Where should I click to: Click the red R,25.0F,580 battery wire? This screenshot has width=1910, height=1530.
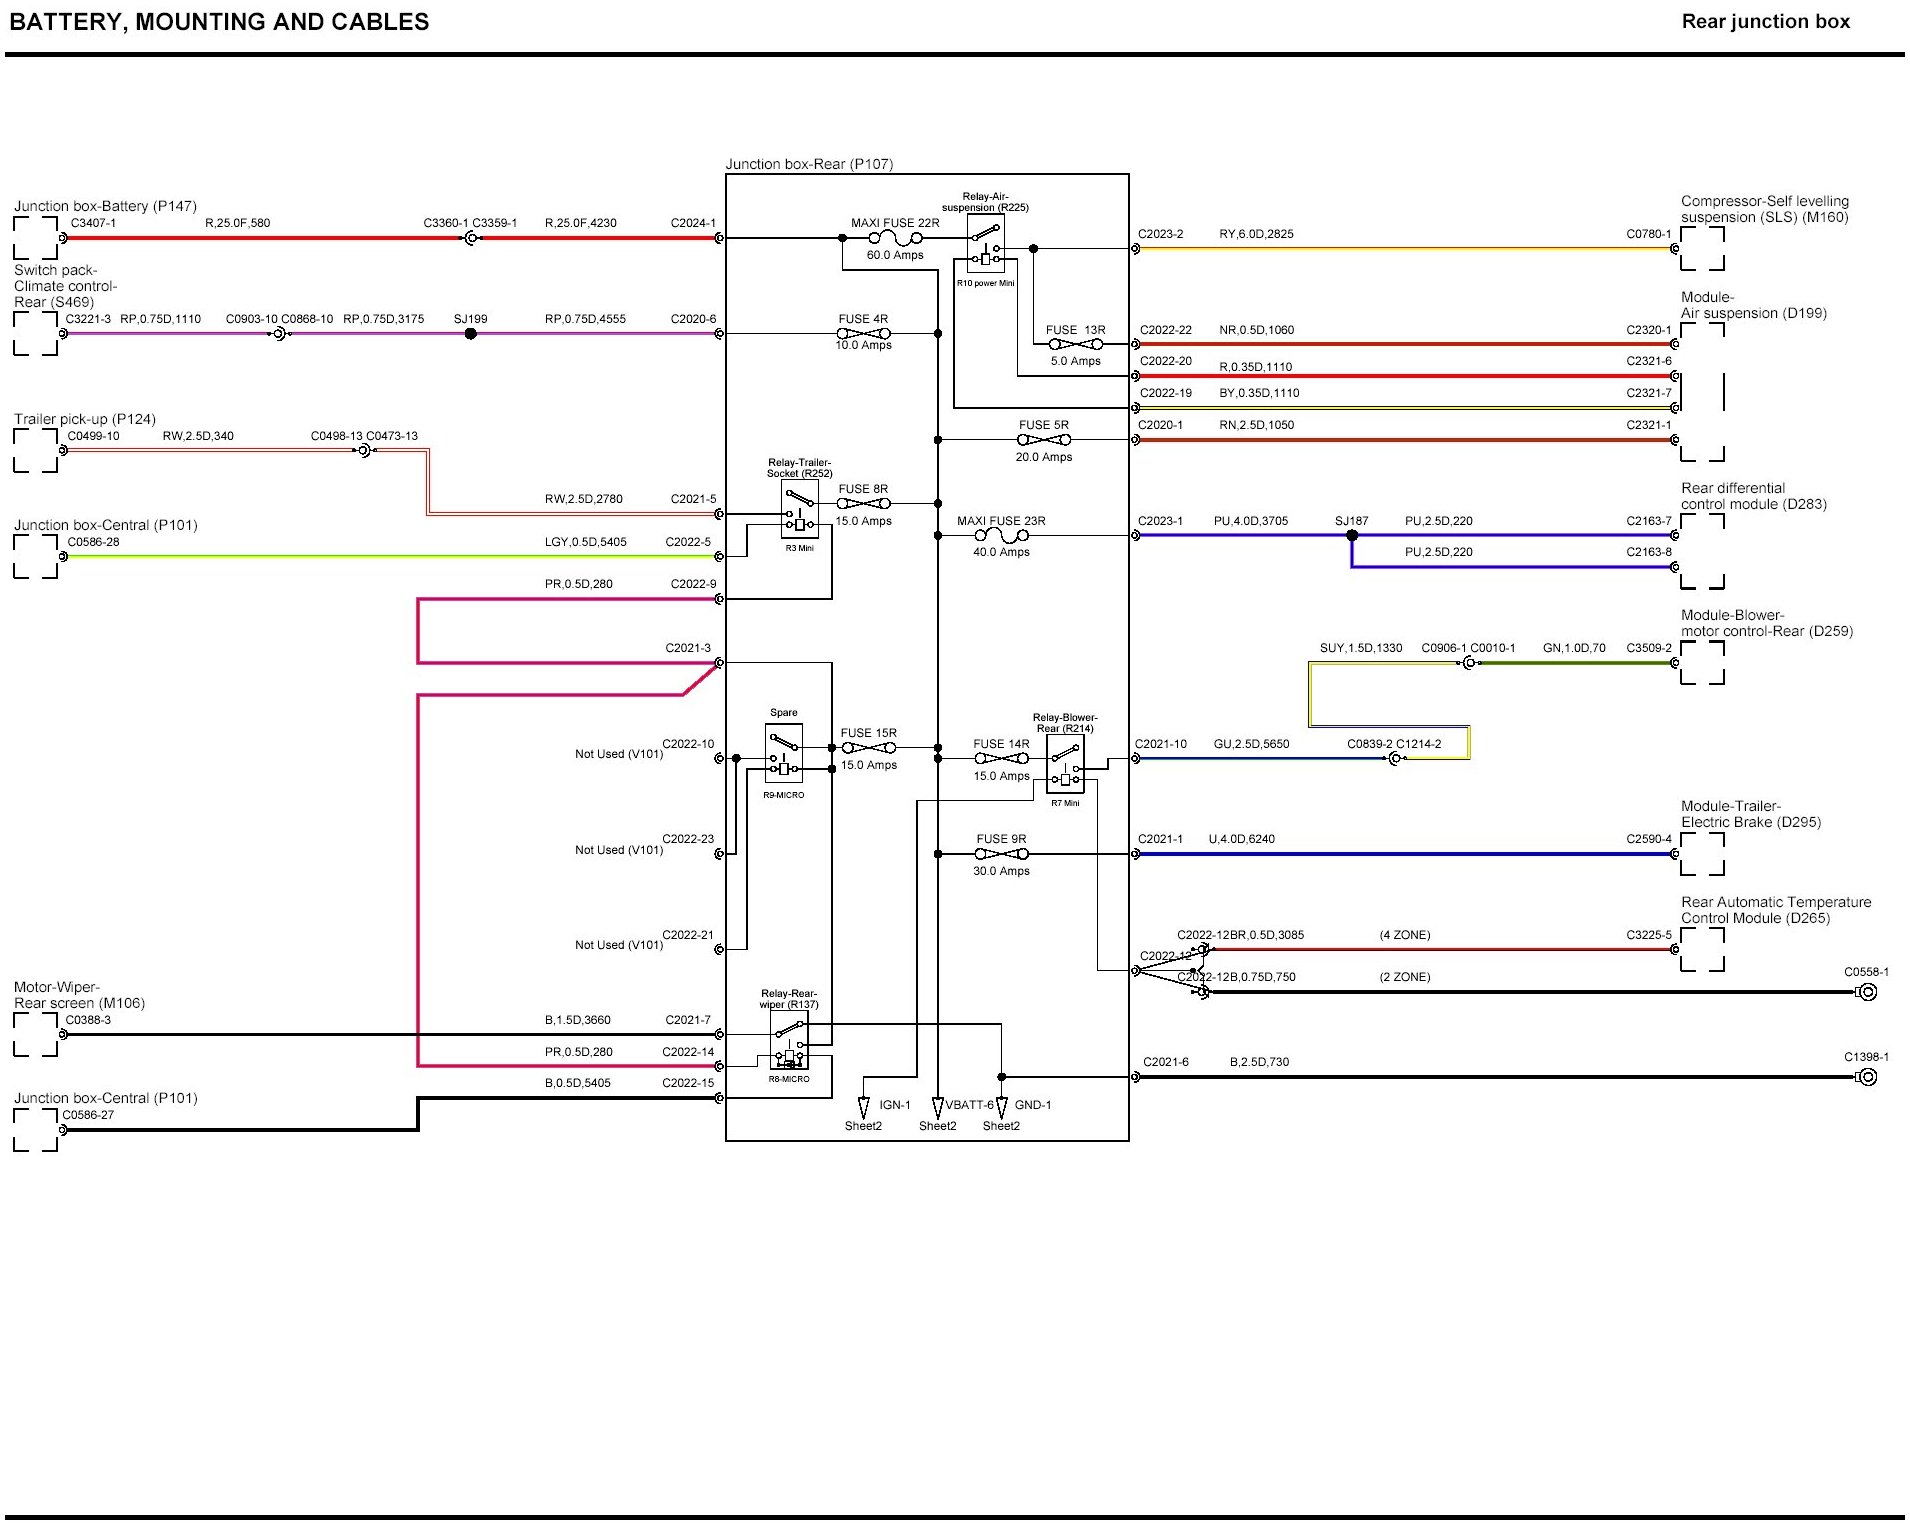260,239
